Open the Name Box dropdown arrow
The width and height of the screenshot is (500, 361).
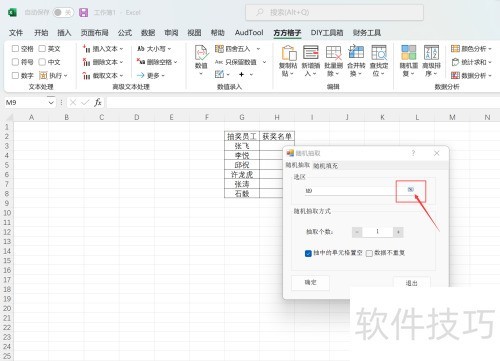pyautogui.click(x=51, y=103)
